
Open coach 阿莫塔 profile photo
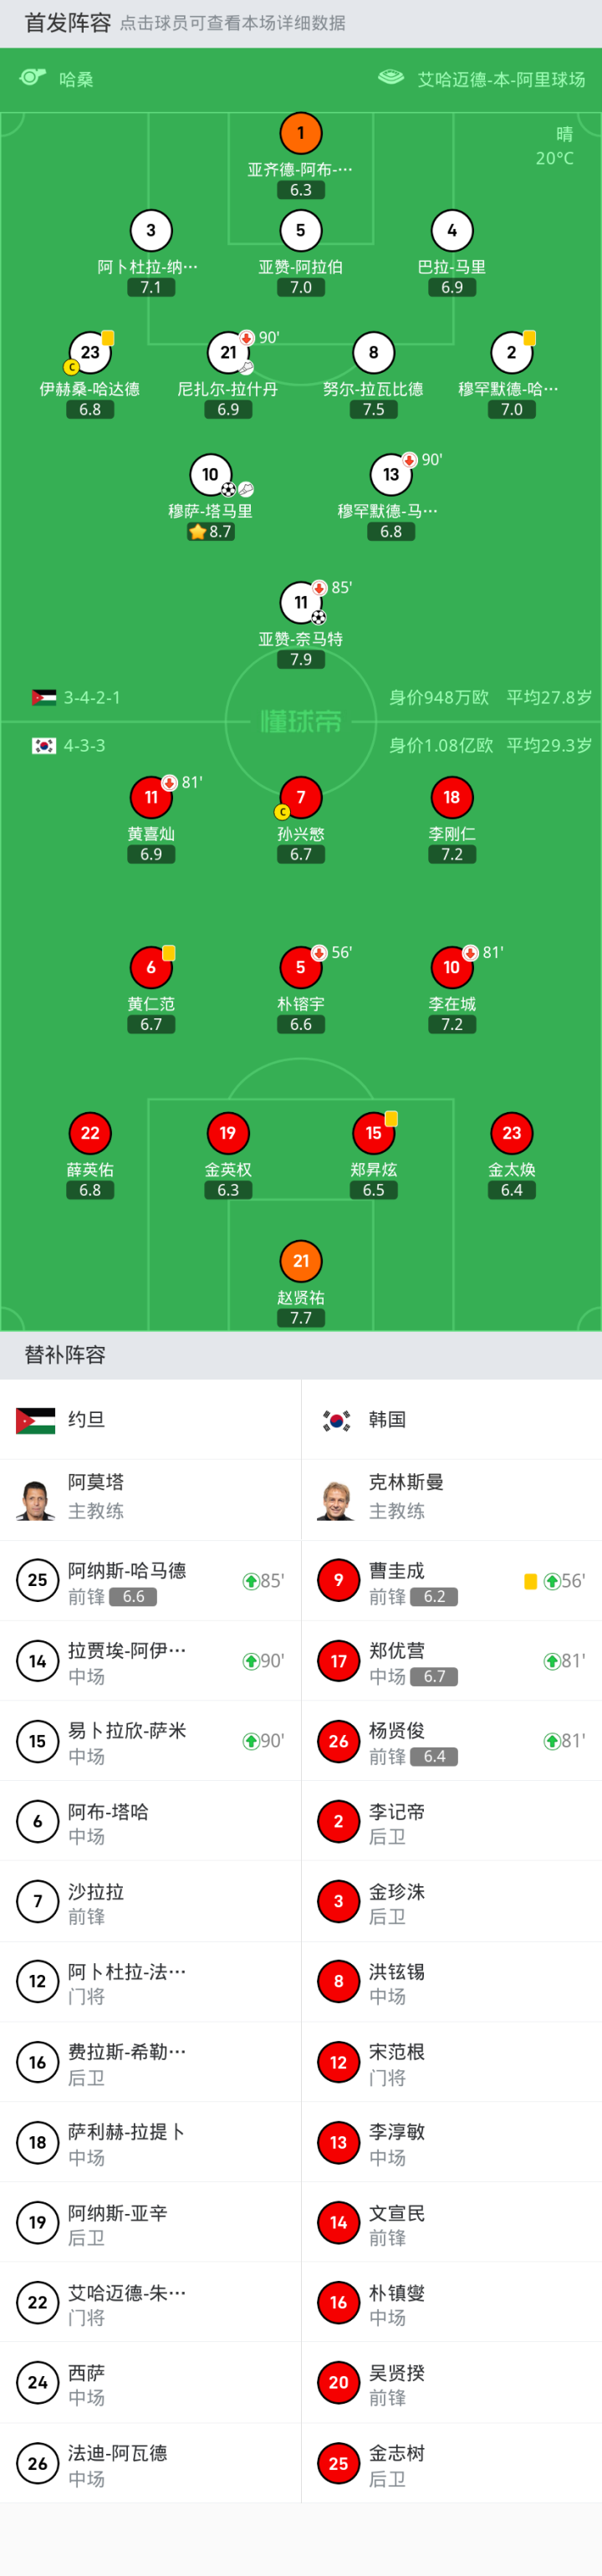[x=36, y=1499]
